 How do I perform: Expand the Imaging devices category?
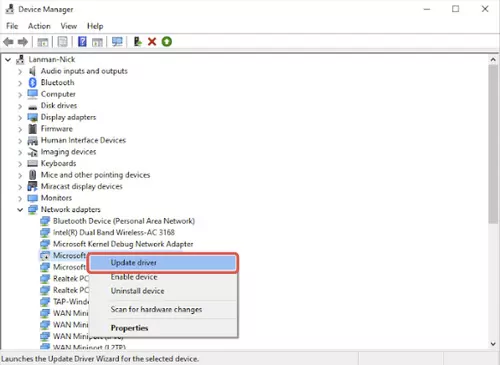point(20,152)
